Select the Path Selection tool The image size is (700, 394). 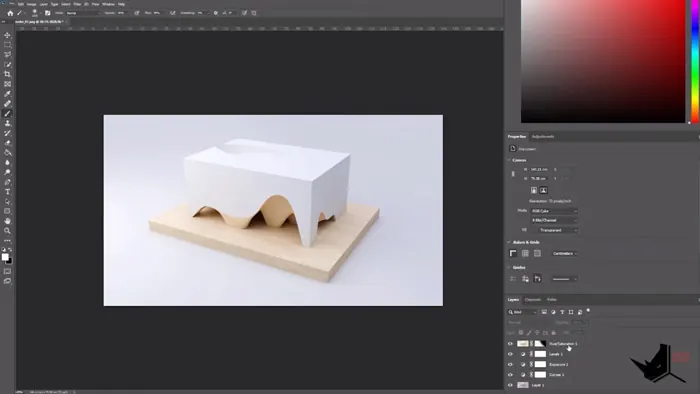(x=7, y=202)
